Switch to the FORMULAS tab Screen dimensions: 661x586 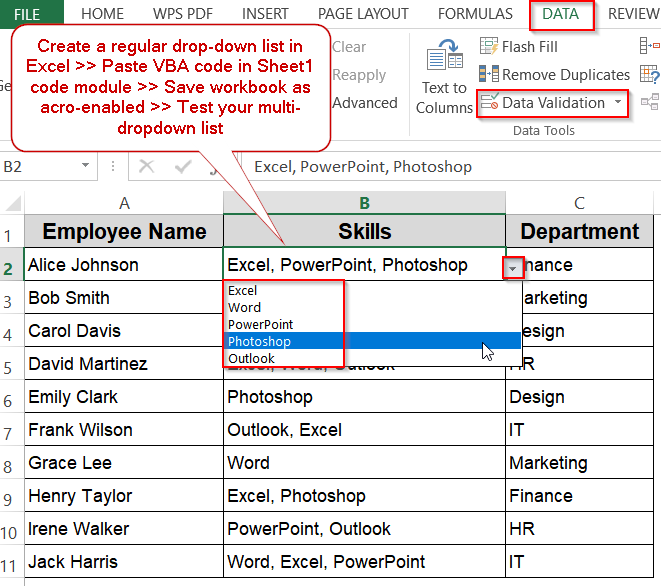click(475, 14)
